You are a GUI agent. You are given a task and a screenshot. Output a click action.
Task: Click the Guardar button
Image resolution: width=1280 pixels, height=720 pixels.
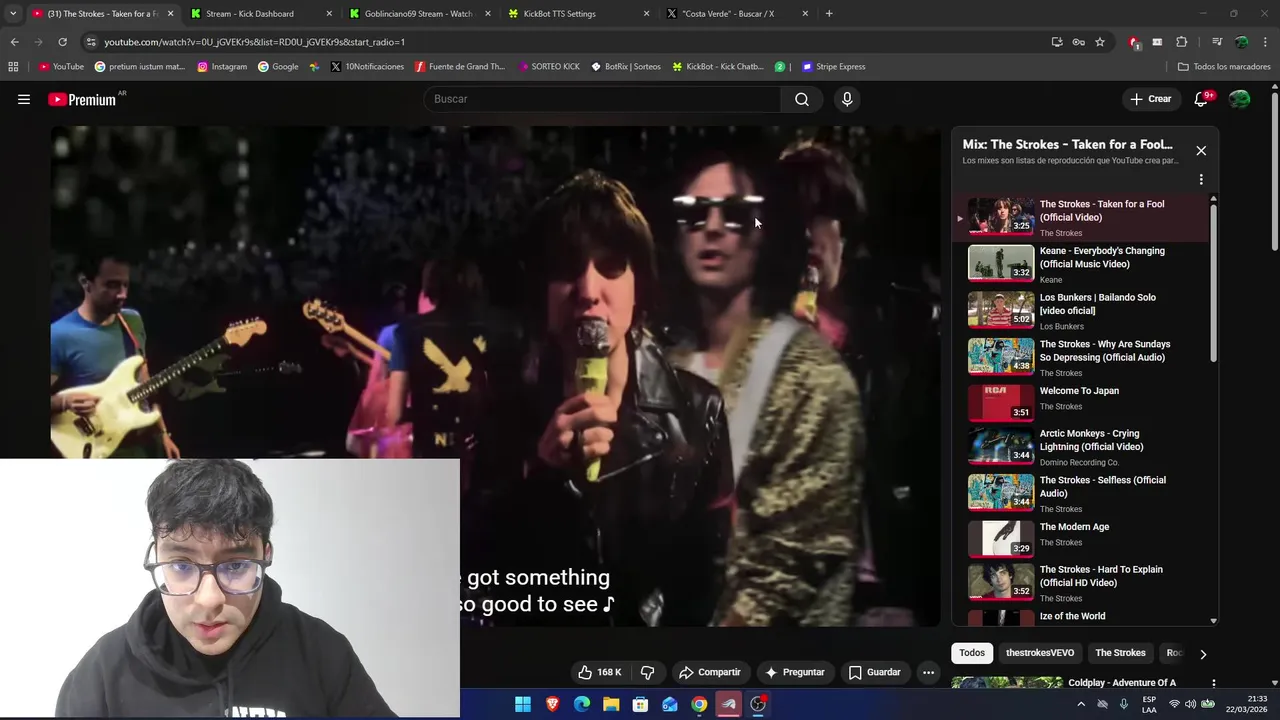[x=875, y=672]
